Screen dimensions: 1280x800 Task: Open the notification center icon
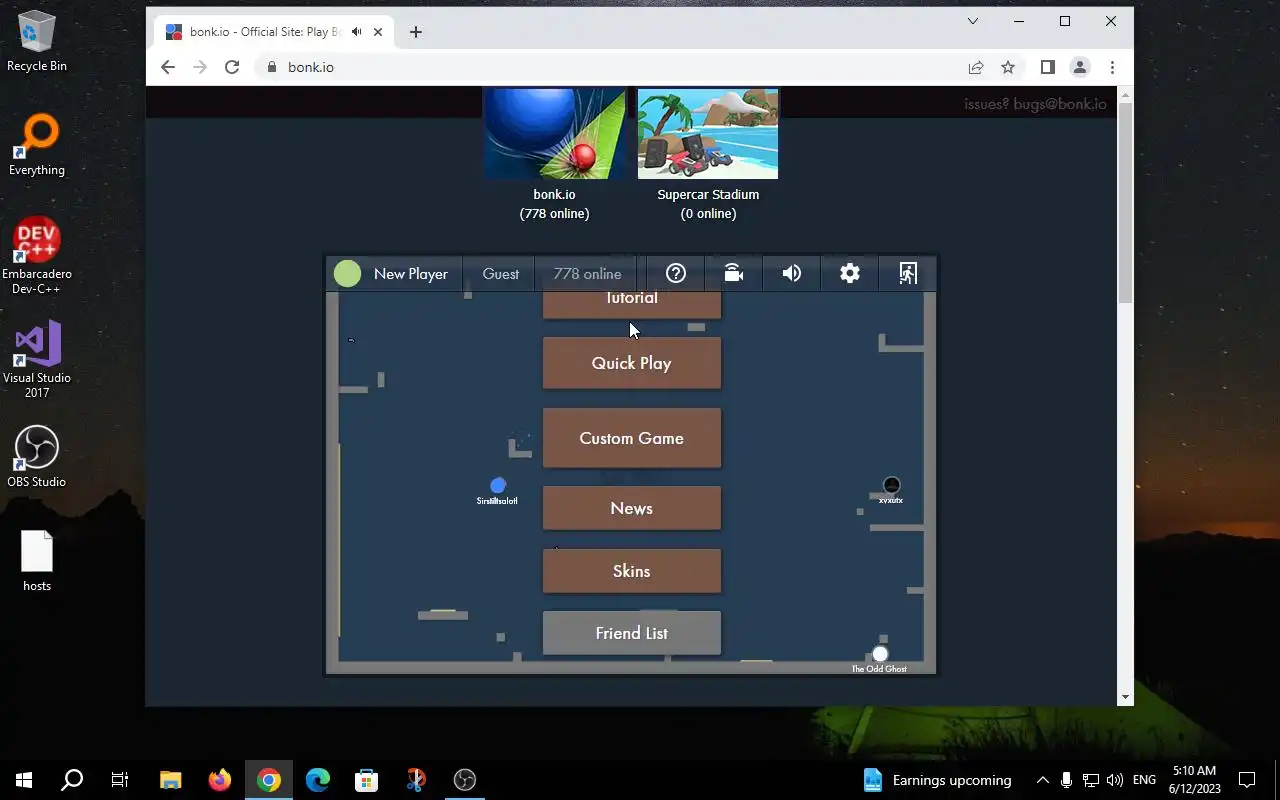tap(1247, 780)
